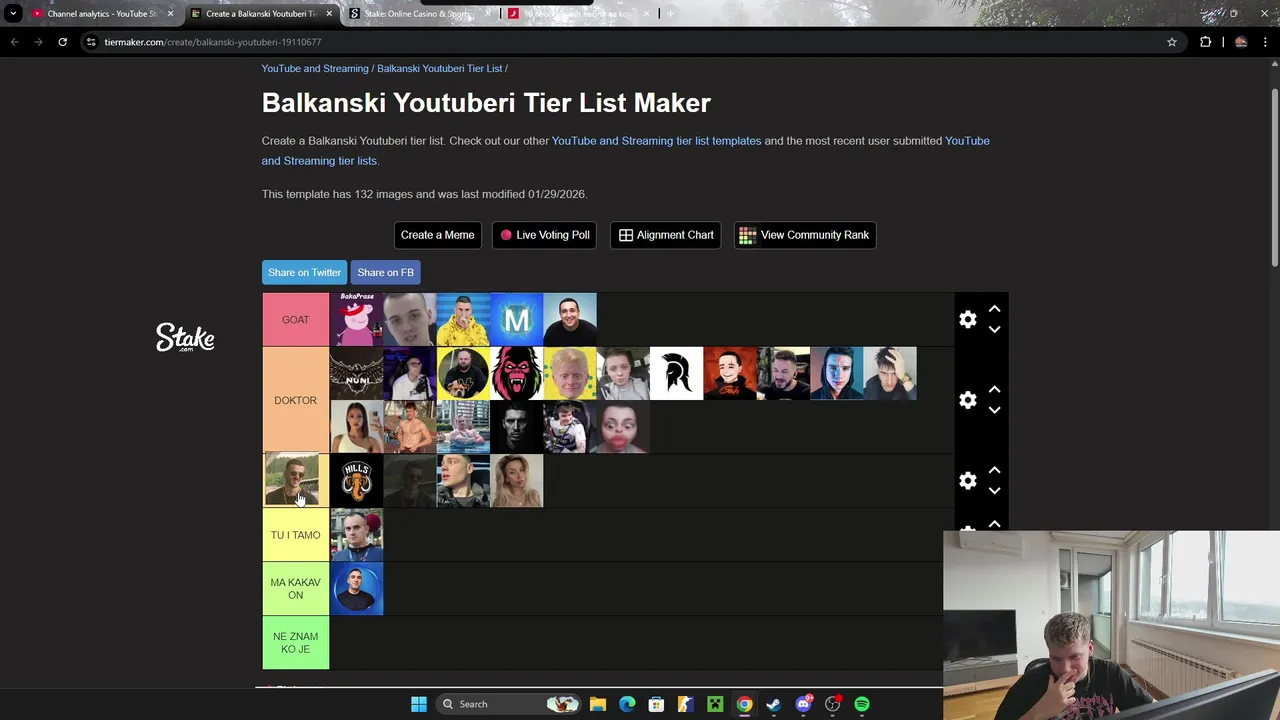Select the white Spartan helmet thumbnail
The height and width of the screenshot is (720, 1280).
[676, 373]
